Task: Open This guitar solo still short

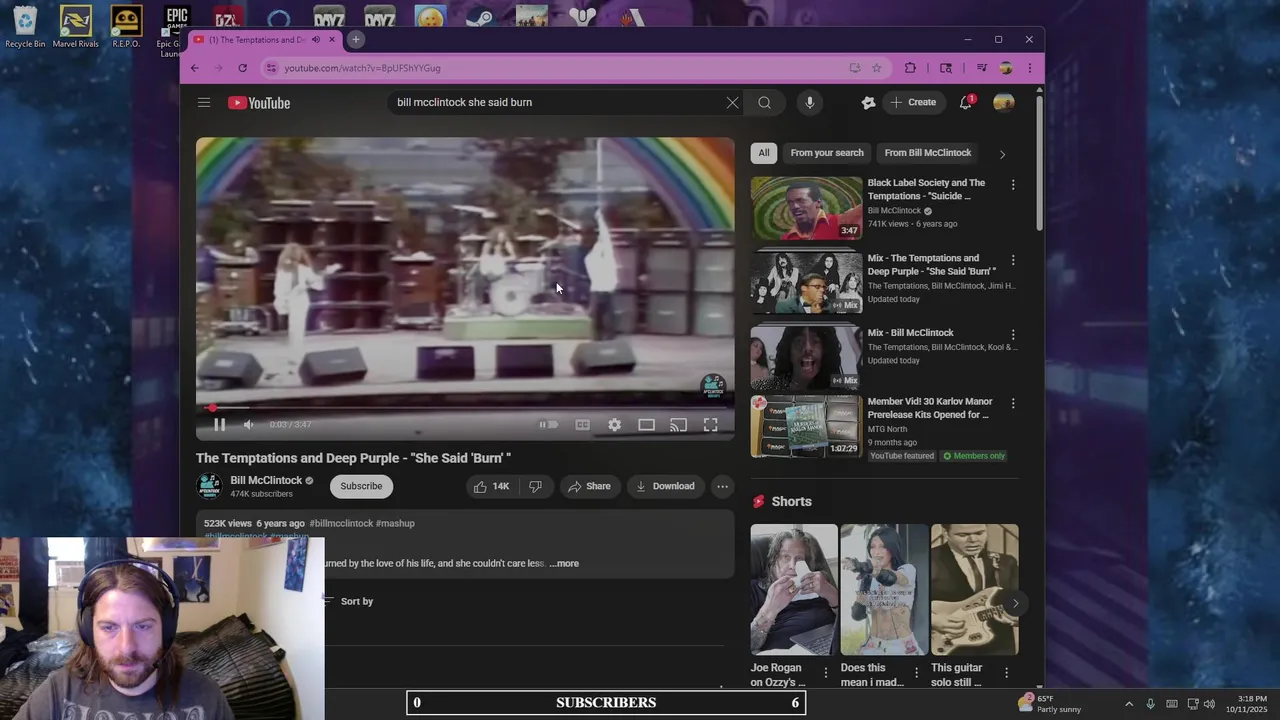Action: pyautogui.click(x=975, y=589)
